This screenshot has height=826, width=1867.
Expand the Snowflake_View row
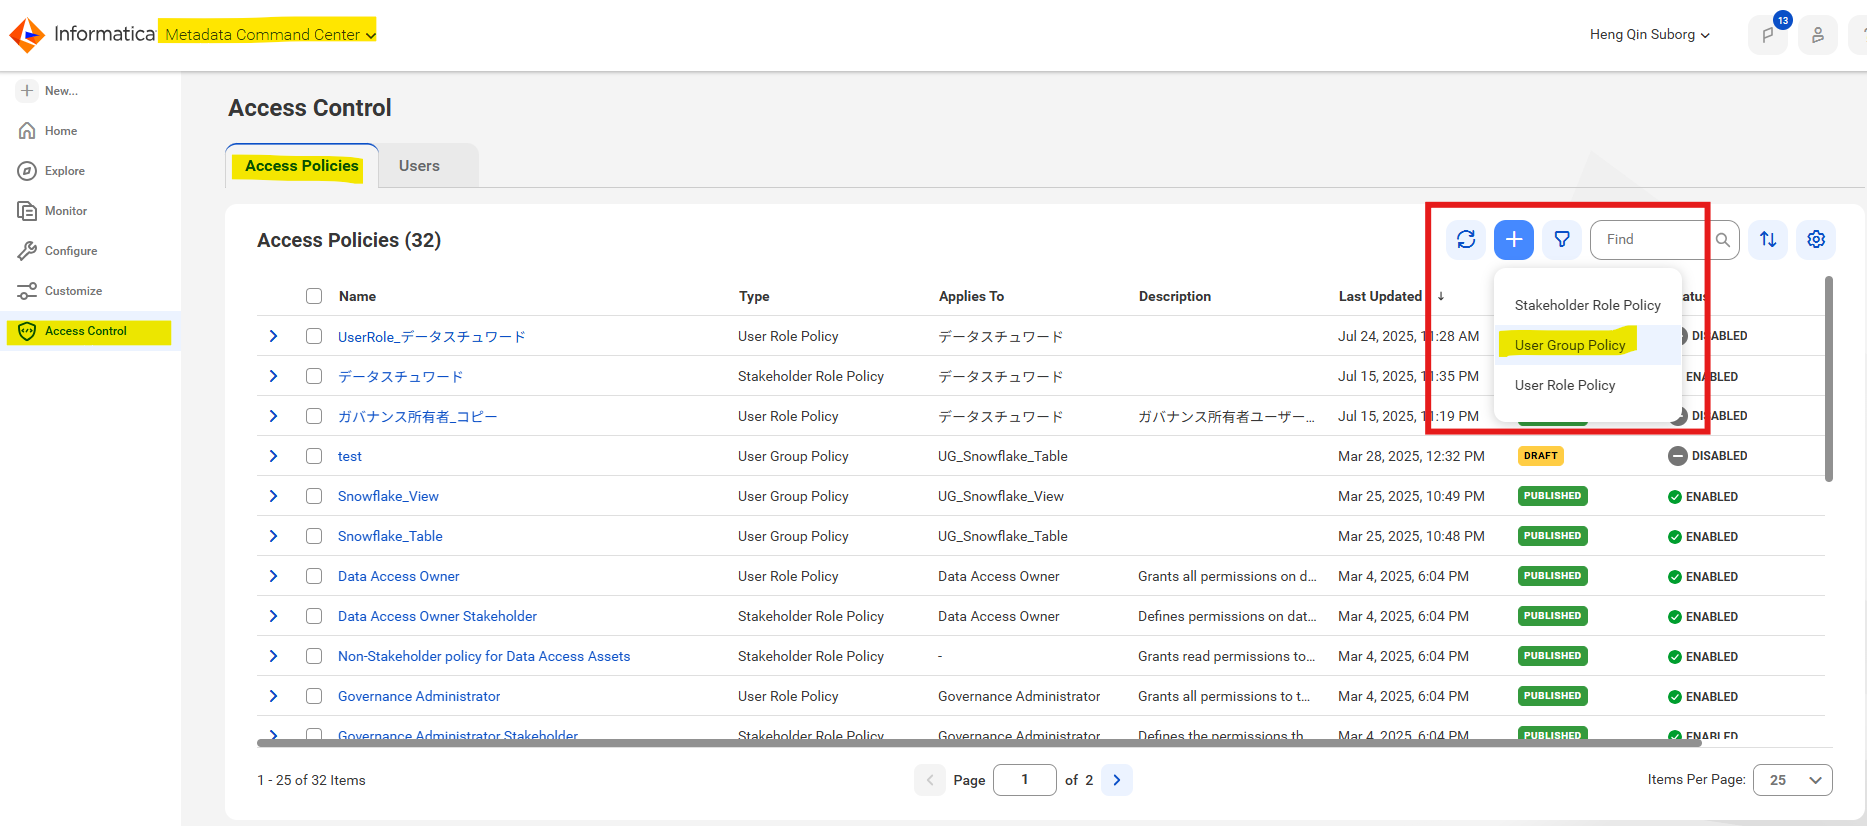coord(273,496)
